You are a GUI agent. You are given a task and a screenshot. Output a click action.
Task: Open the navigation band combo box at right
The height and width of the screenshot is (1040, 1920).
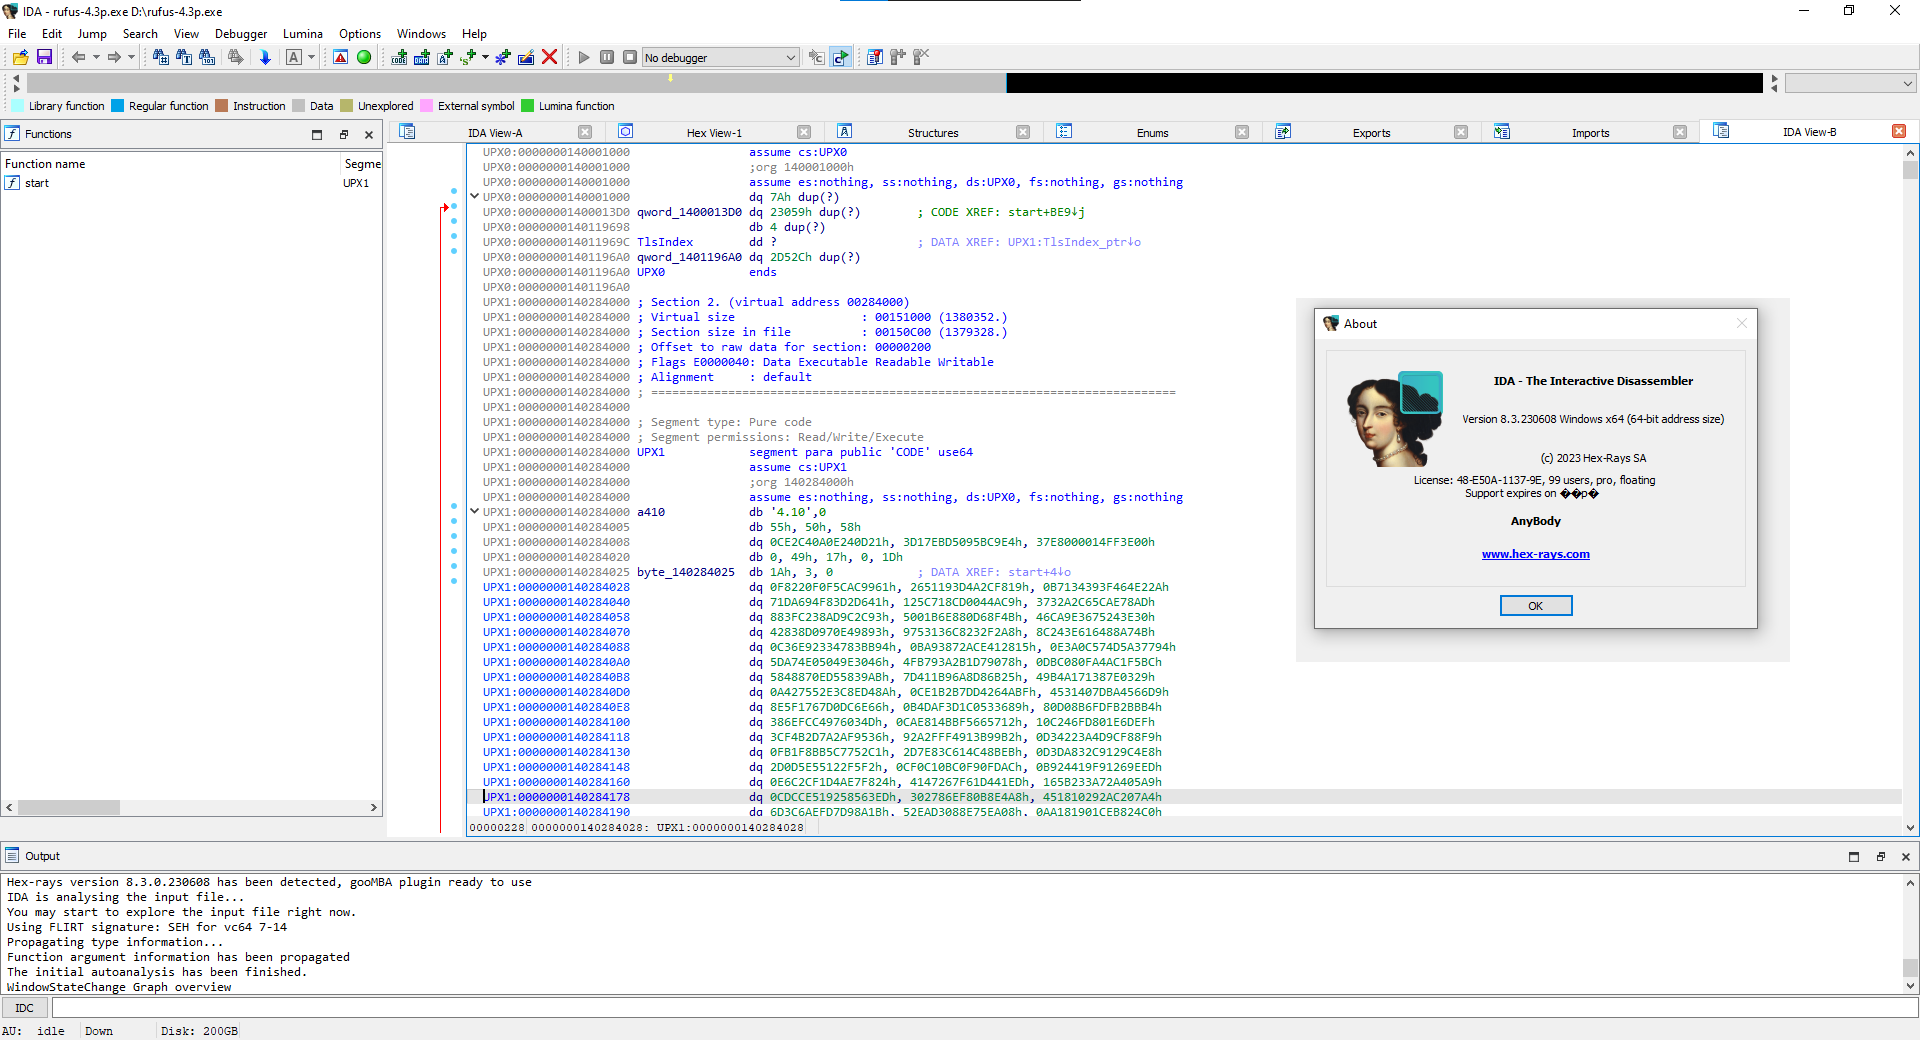(1850, 83)
